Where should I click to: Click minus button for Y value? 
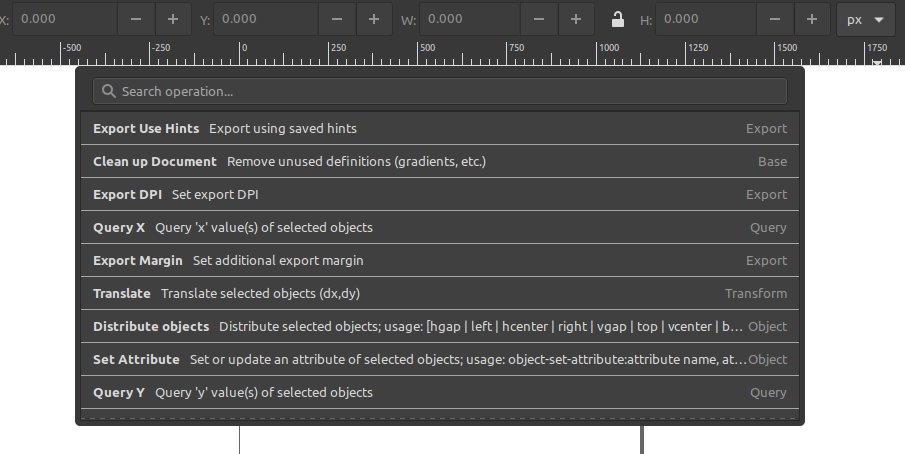point(337,19)
